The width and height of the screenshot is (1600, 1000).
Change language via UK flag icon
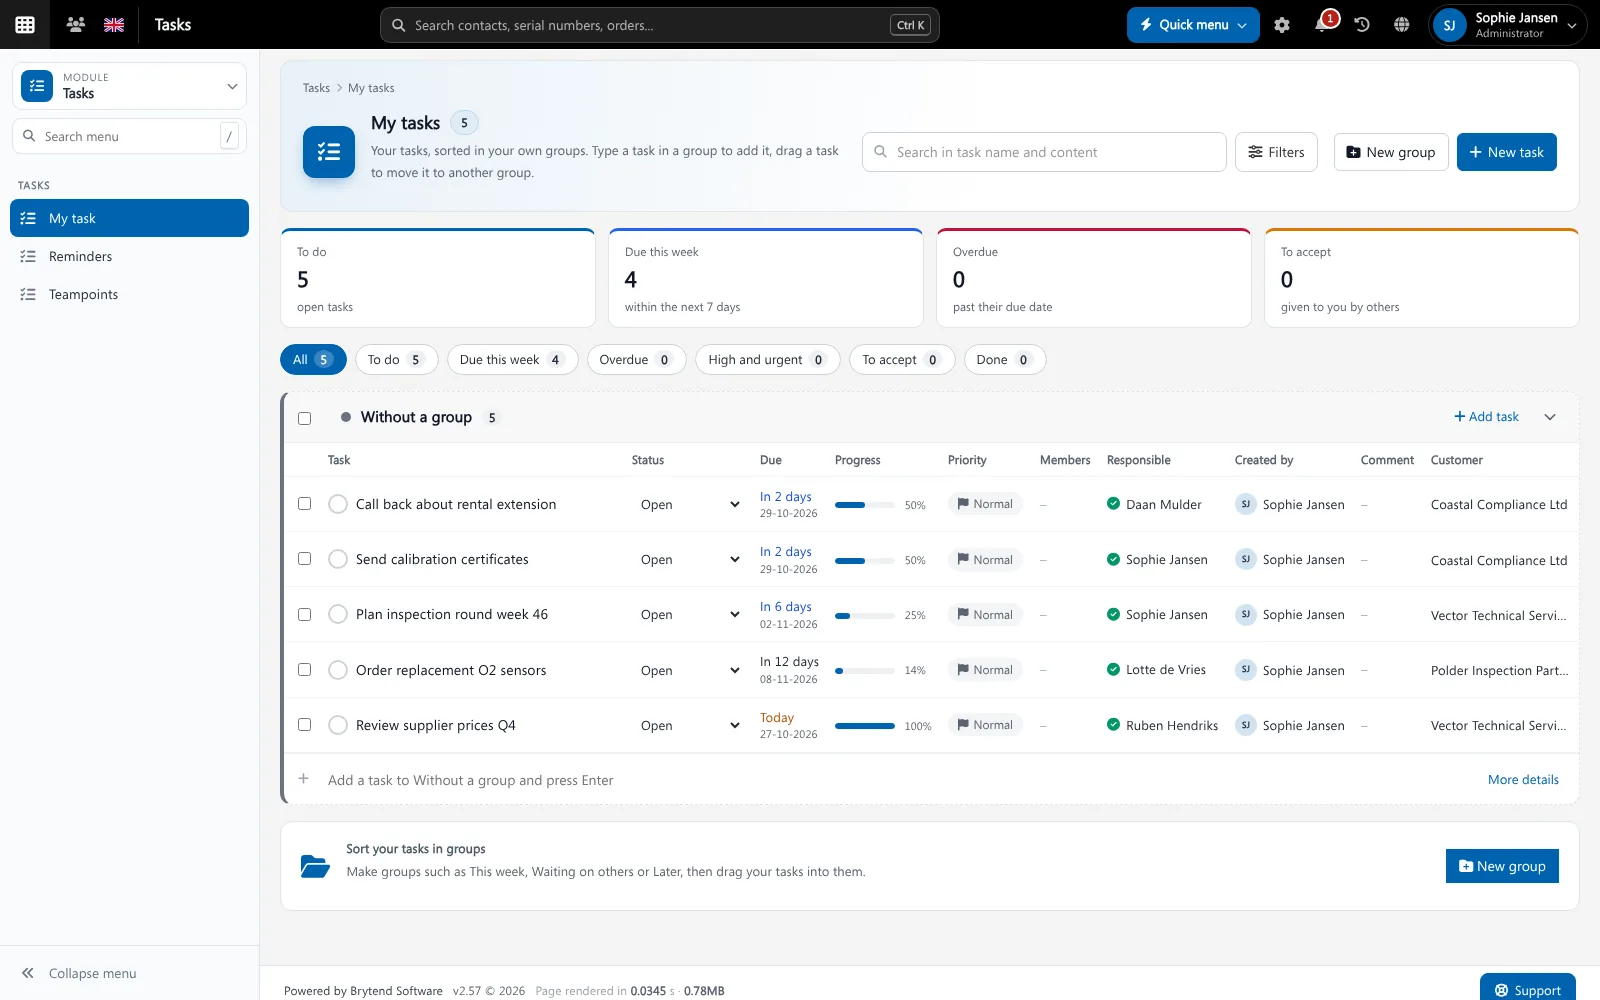(114, 25)
